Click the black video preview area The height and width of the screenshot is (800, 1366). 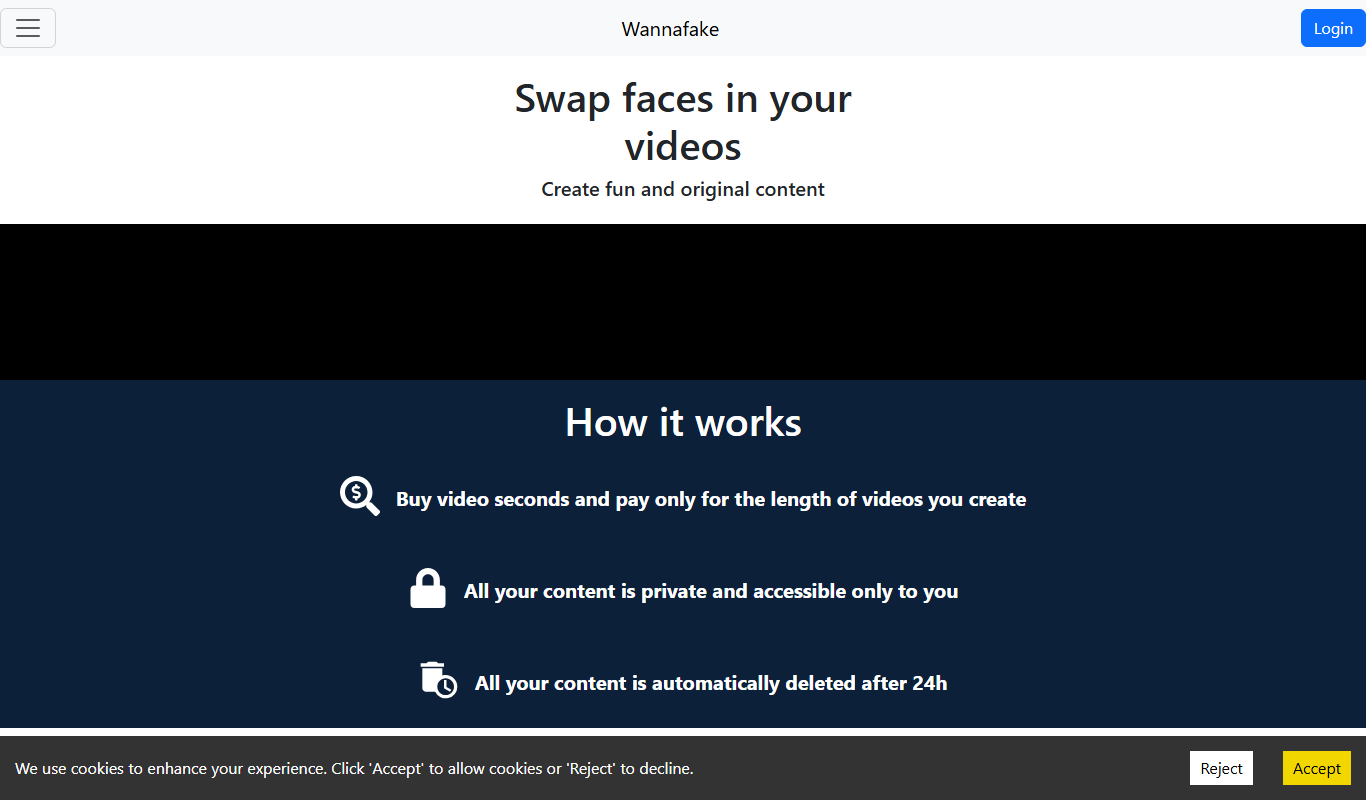pos(683,302)
